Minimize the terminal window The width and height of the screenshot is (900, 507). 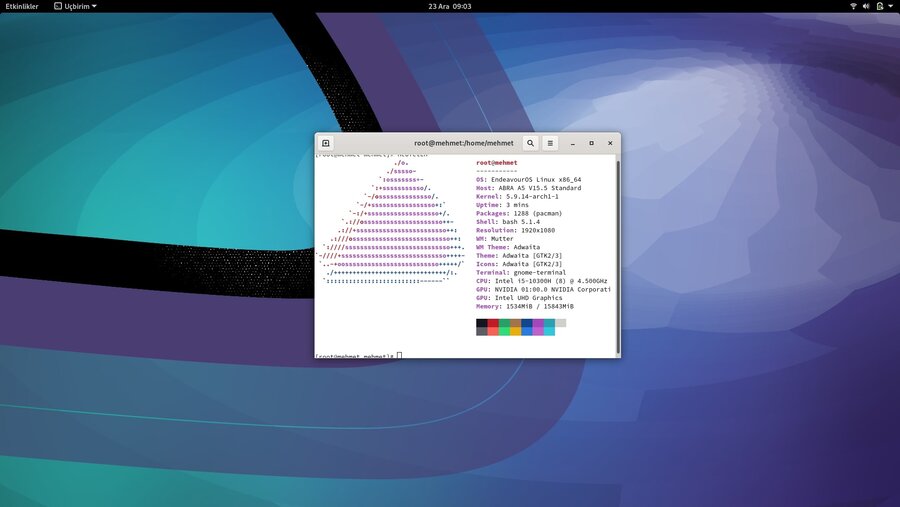[x=572, y=143]
